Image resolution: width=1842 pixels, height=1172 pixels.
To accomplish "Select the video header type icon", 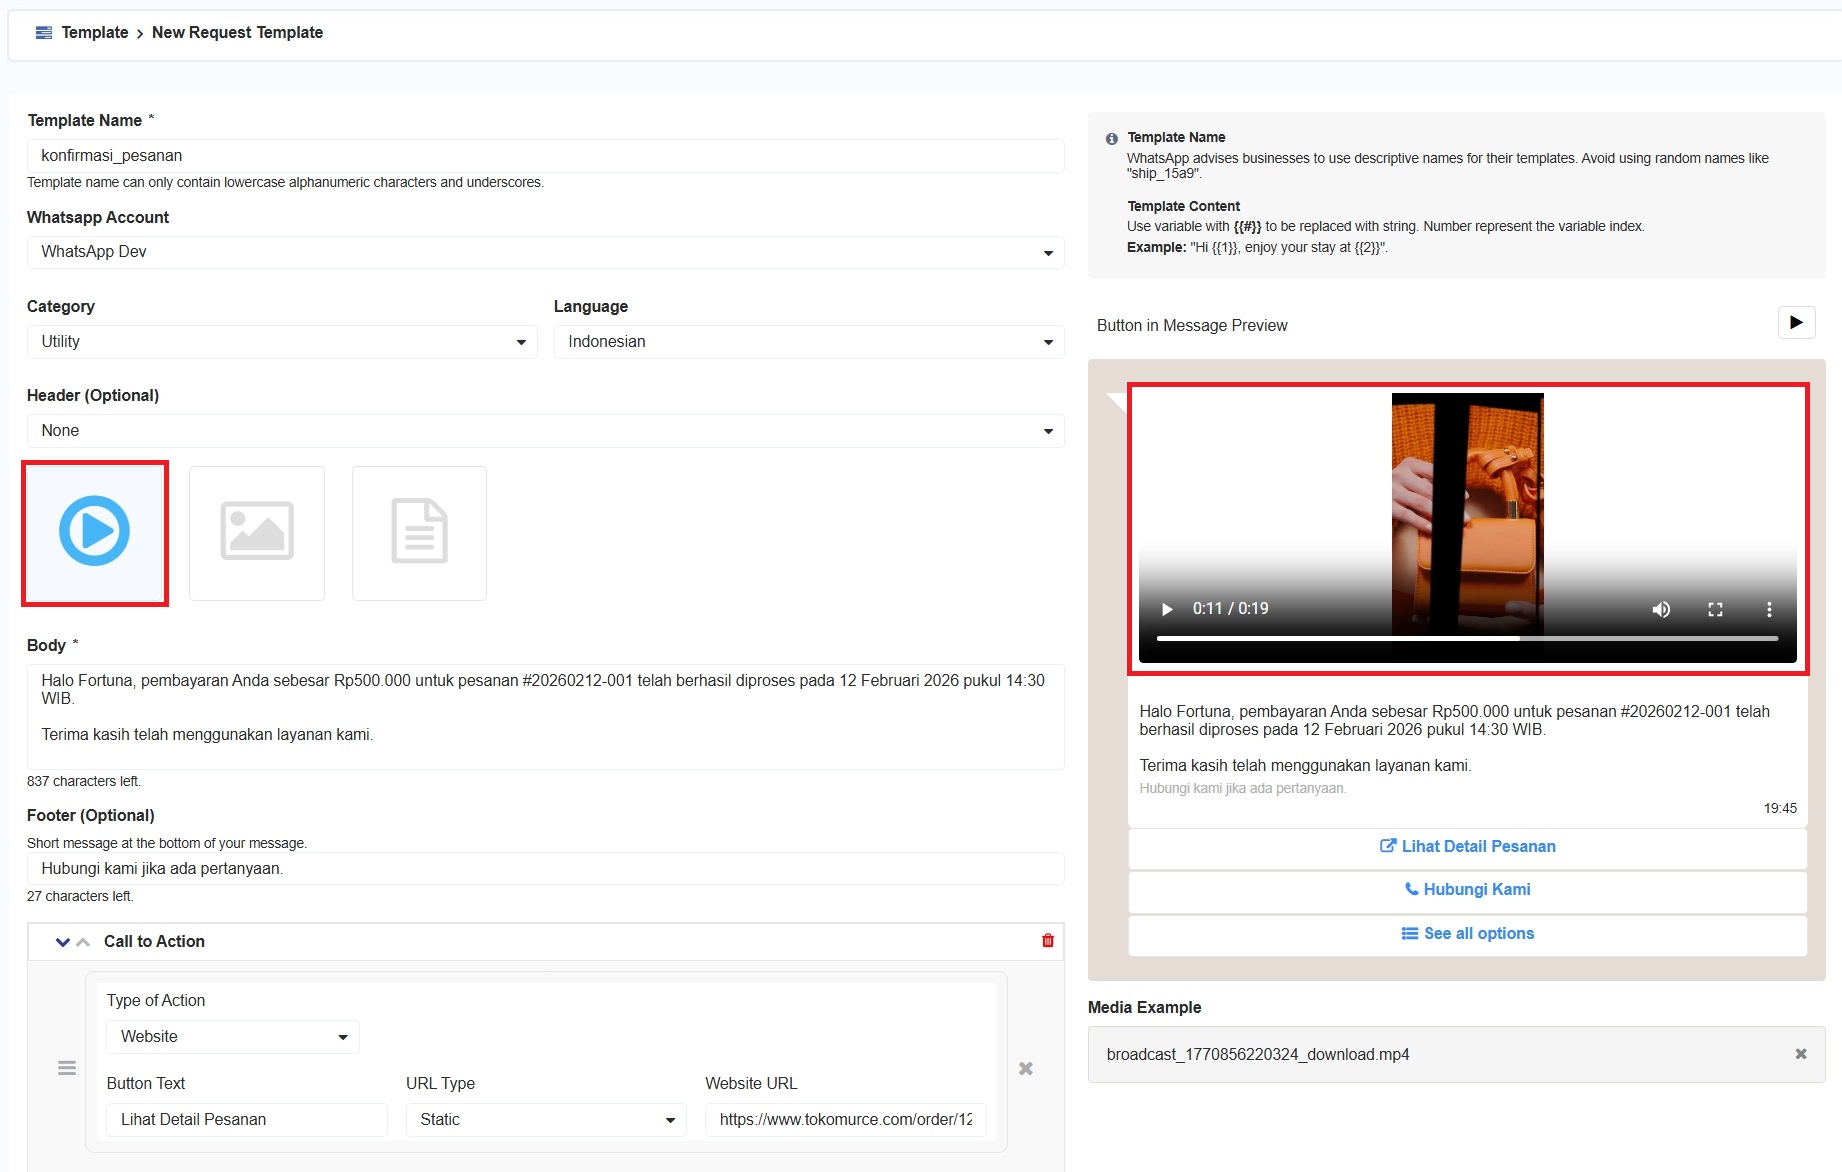I will [x=95, y=532].
